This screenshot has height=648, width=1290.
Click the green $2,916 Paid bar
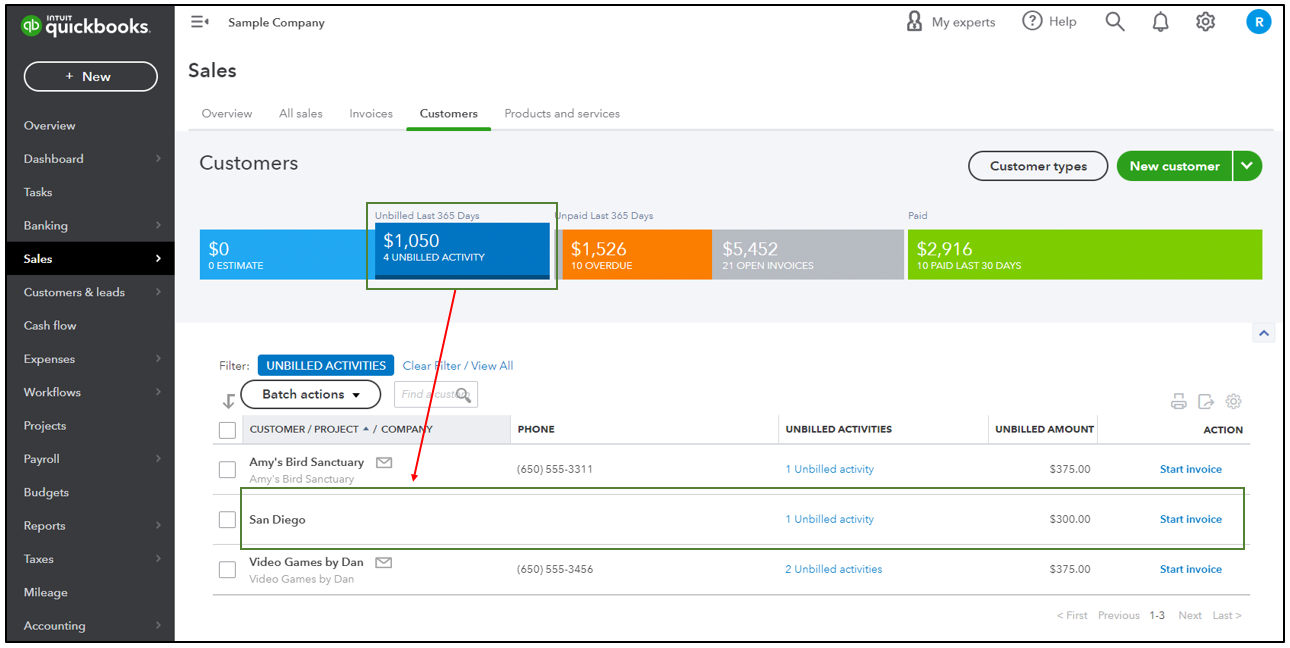[1084, 254]
